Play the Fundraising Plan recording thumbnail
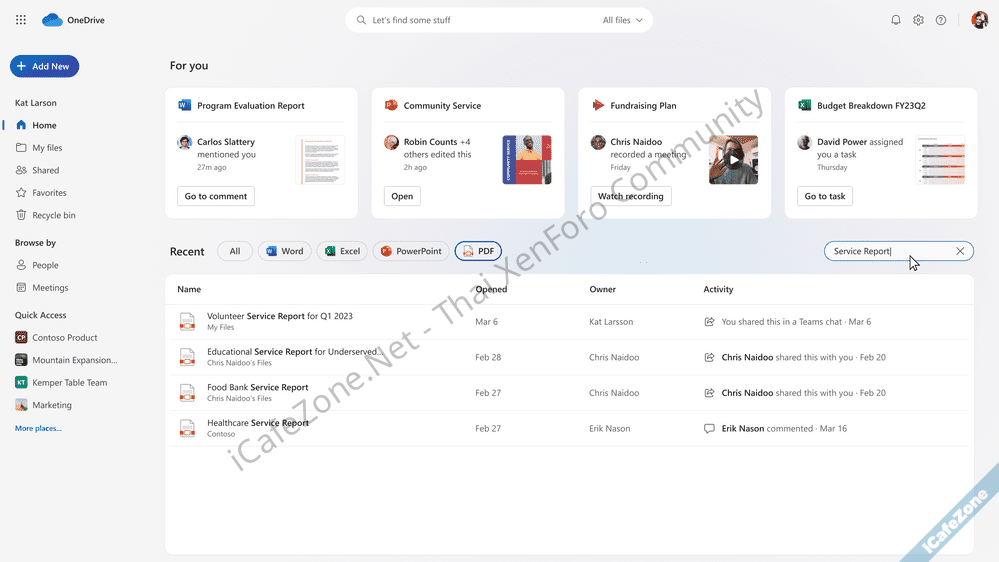This screenshot has height=562, width=999. click(x=733, y=160)
